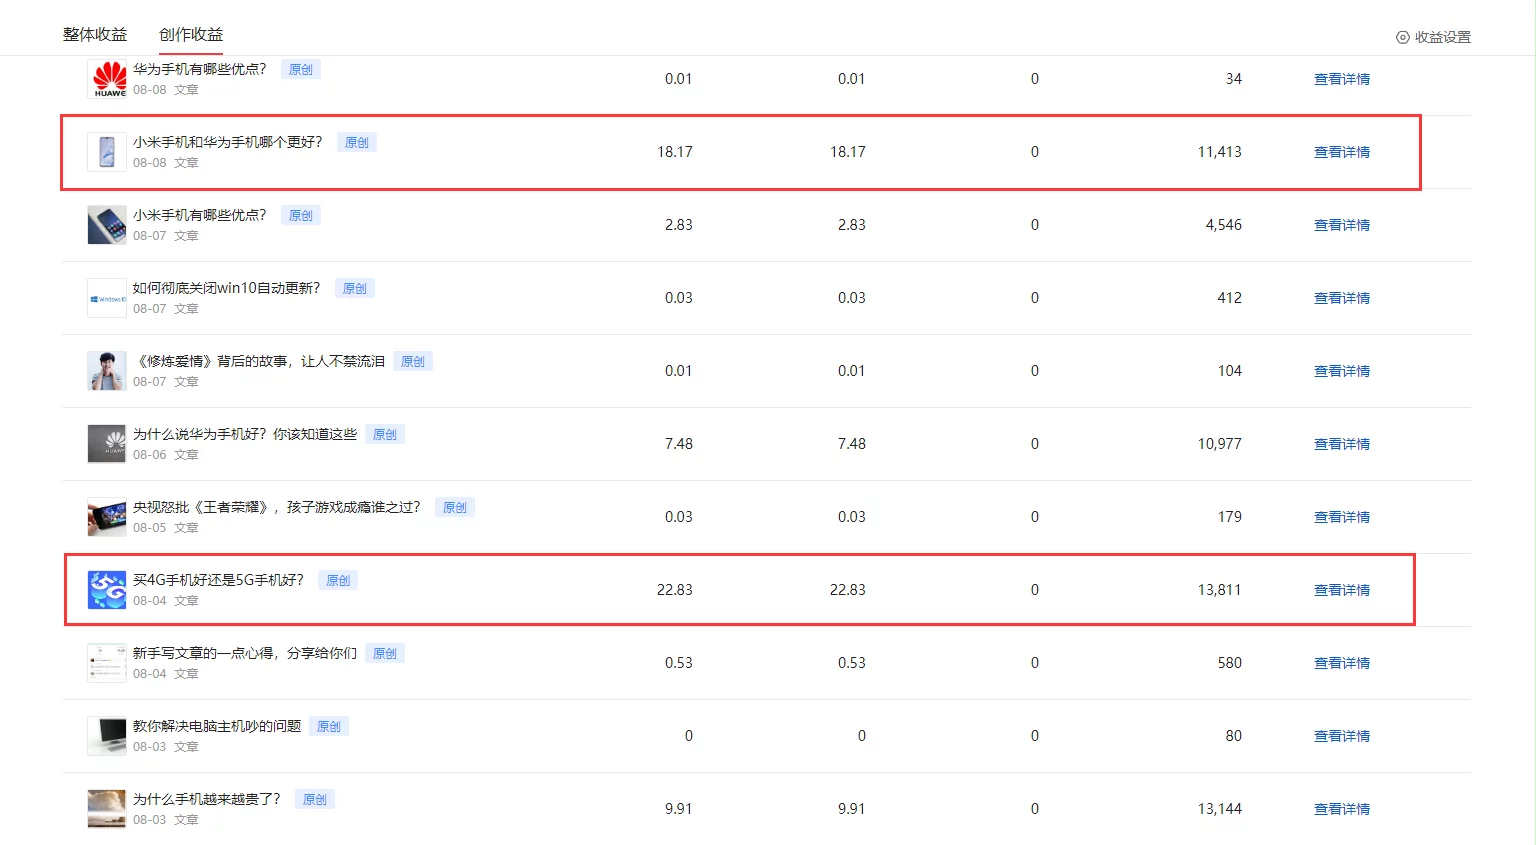This screenshot has width=1536, height=845.
Task: View details for 买4G手机好还是5G手机好 row
Action: click(x=1342, y=590)
